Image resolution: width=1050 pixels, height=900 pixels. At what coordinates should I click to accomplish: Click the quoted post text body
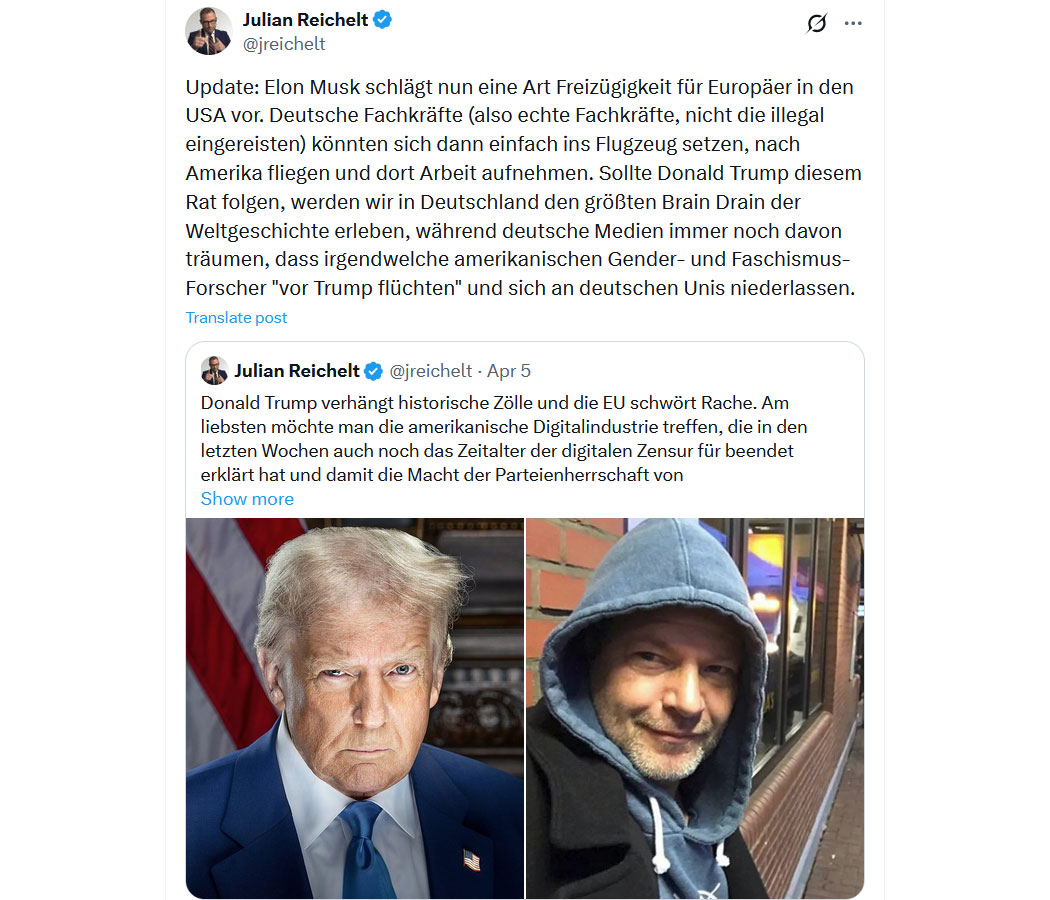click(x=504, y=439)
